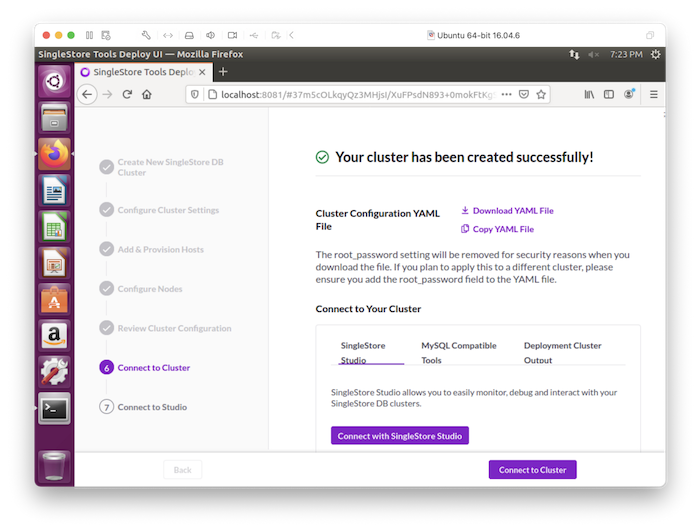Open system gear menu in panel

coord(655,54)
